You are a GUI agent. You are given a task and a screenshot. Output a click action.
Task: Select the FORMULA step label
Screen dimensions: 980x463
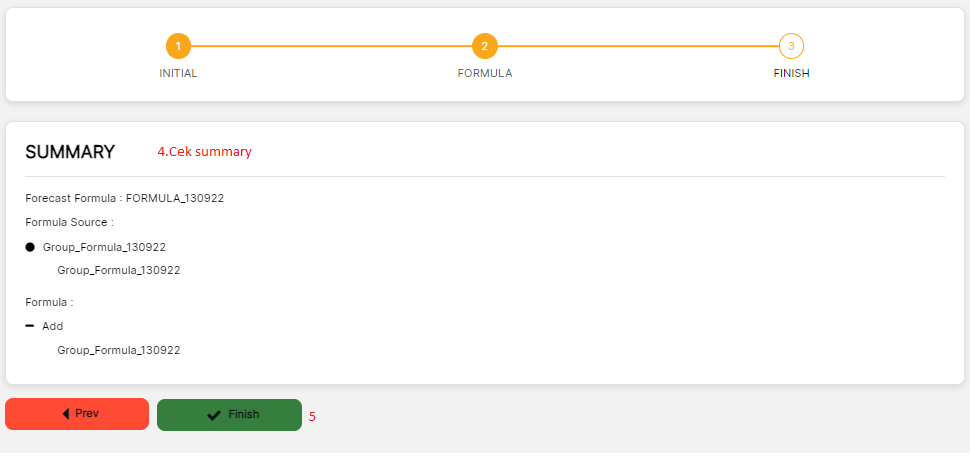pyautogui.click(x=484, y=73)
